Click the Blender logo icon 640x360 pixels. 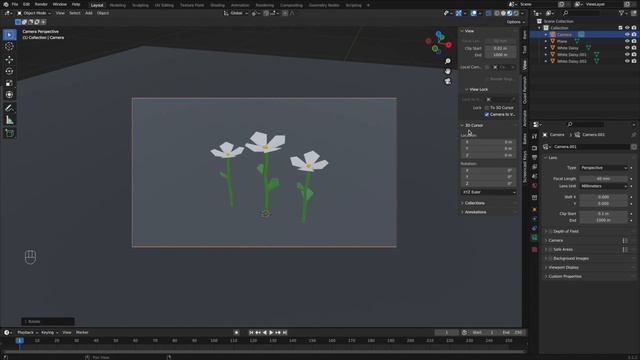[x=5, y=4]
